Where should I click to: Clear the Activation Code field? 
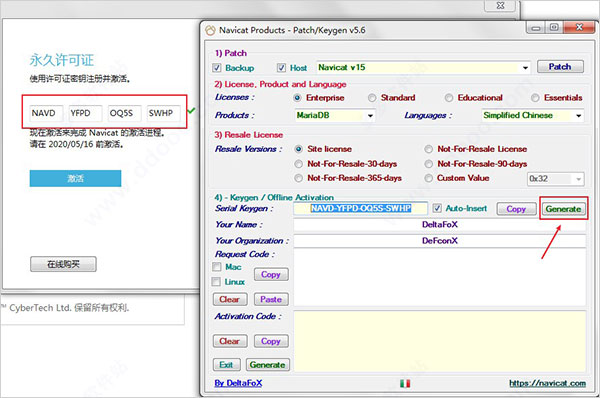click(230, 341)
